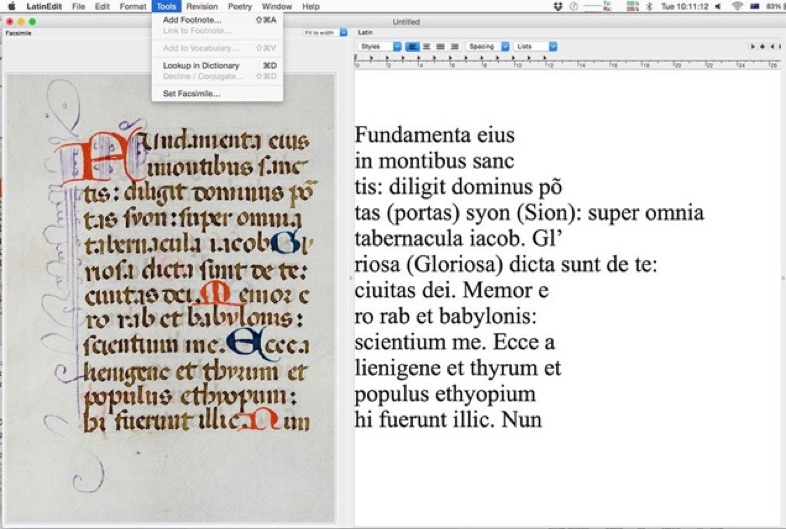Open the LatinEdit application menu

pyautogui.click(x=46, y=7)
